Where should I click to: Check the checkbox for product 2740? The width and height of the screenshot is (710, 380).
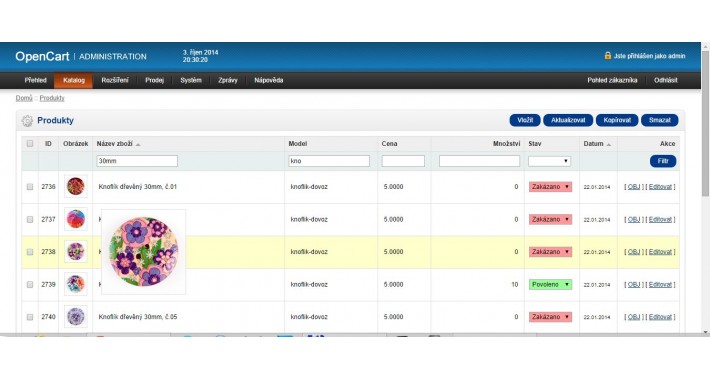tap(30, 317)
